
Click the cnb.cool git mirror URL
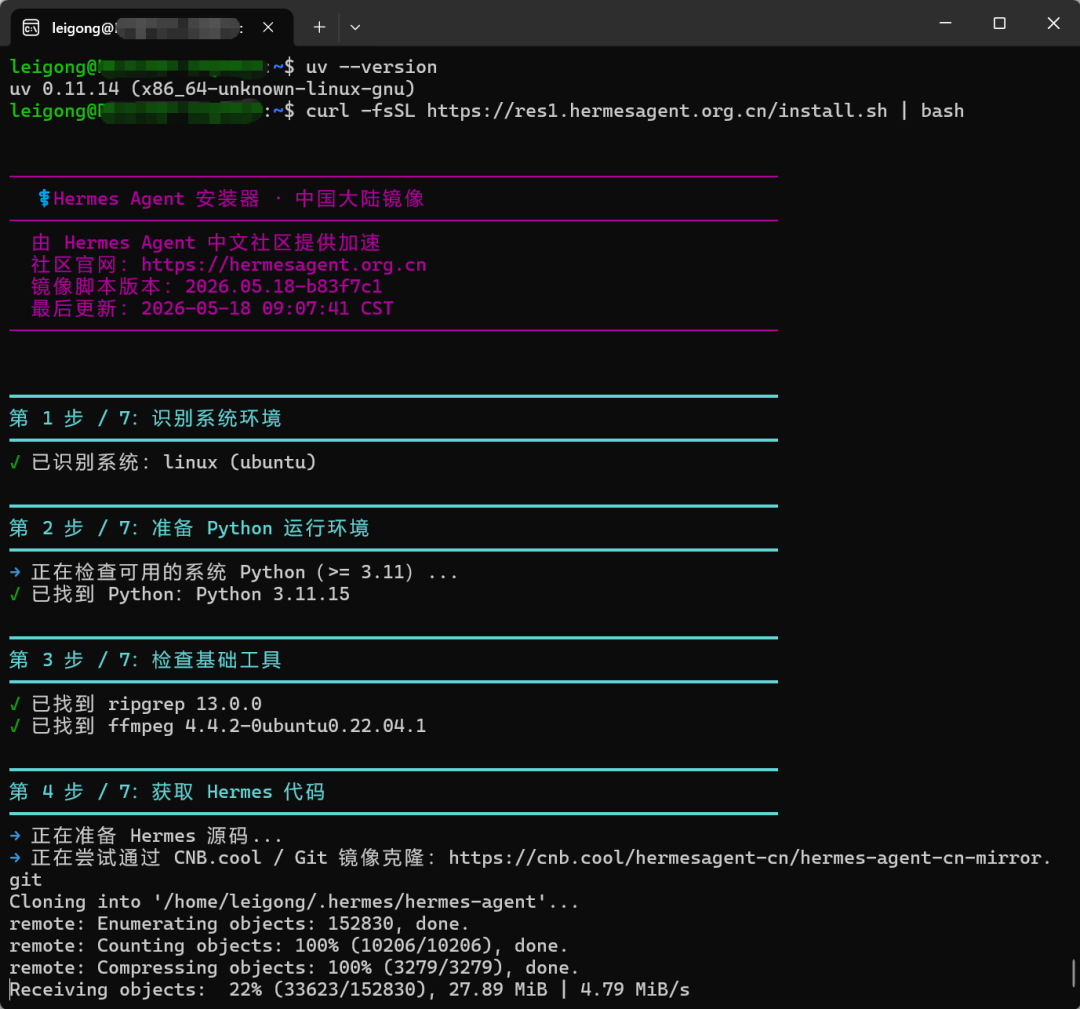tap(750, 858)
